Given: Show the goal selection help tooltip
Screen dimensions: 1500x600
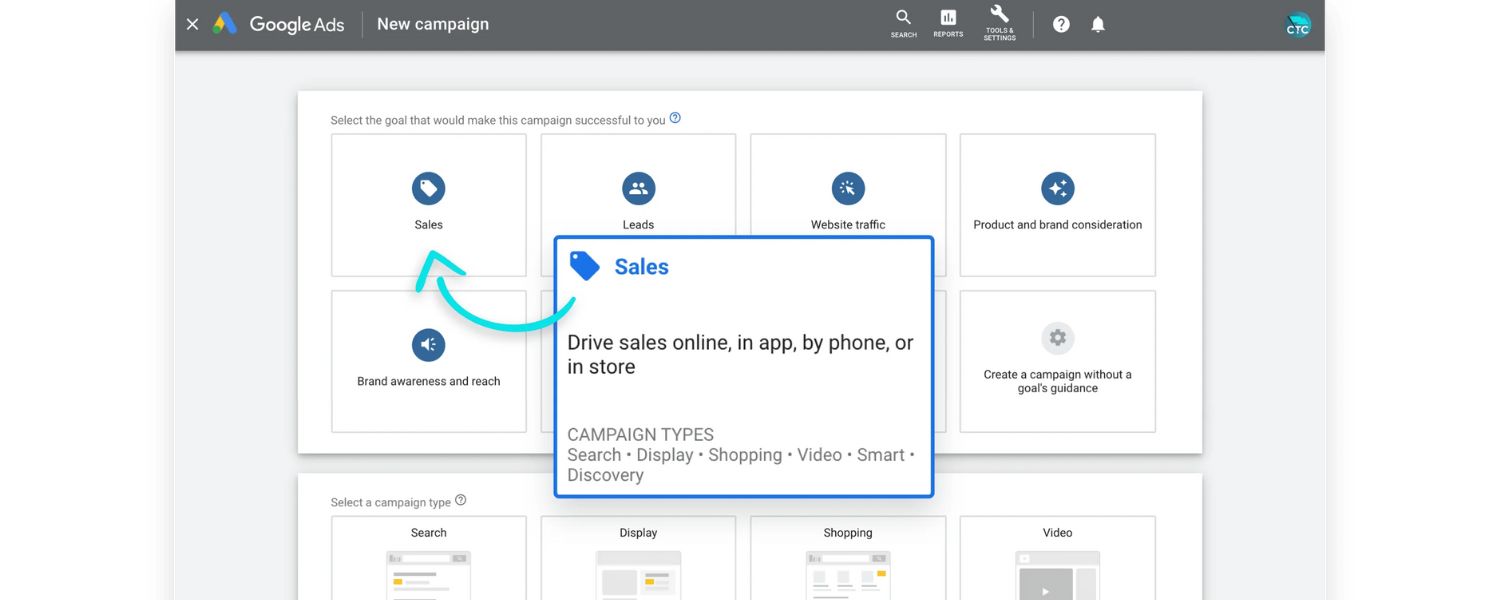Looking at the screenshot, I should (675, 117).
